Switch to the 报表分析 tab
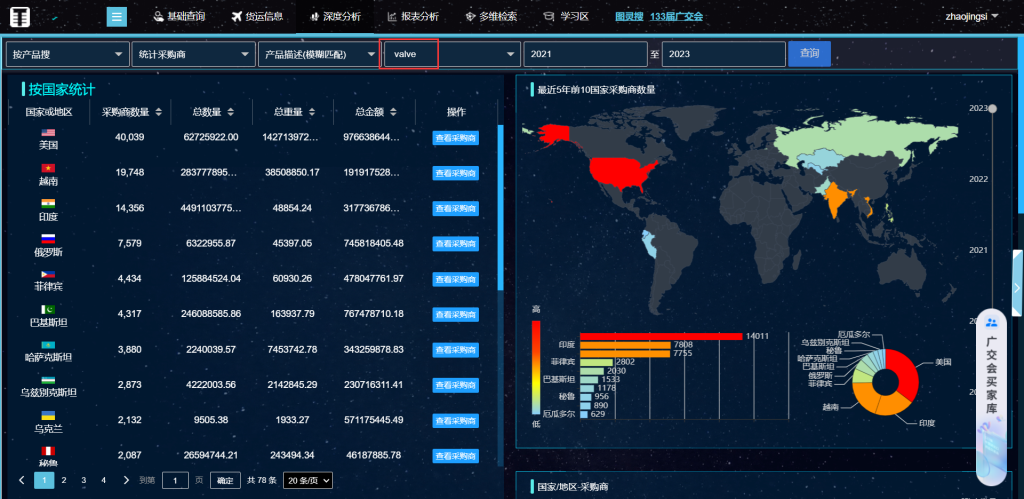This screenshot has height=499, width=1024. pyautogui.click(x=412, y=17)
